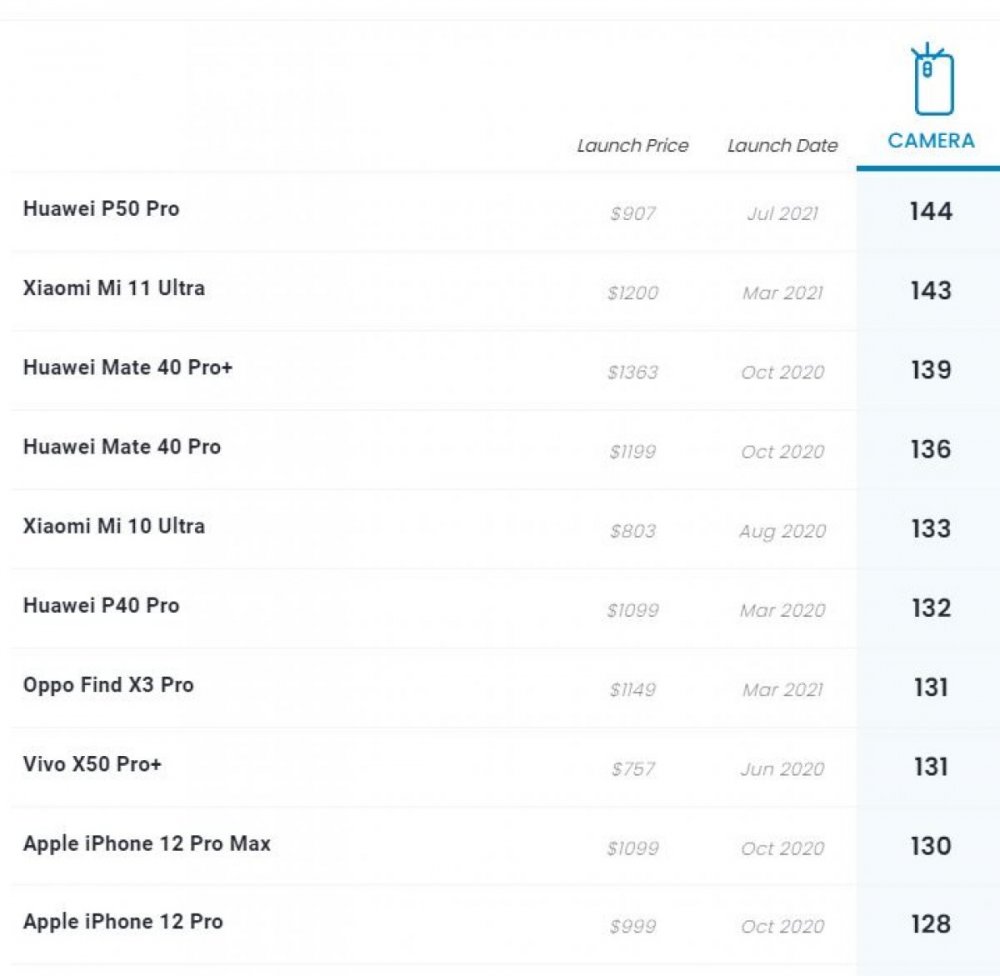Screen dimensions: 1000x976
Task: Click the Jul 2021 launch date
Action: pos(782,214)
